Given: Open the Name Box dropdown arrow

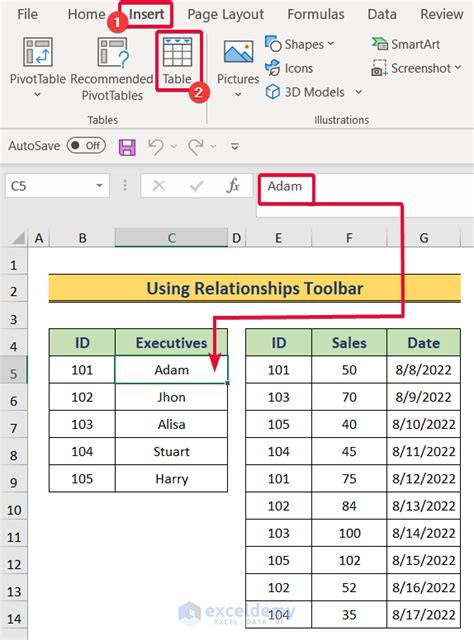Looking at the screenshot, I should click(99, 186).
